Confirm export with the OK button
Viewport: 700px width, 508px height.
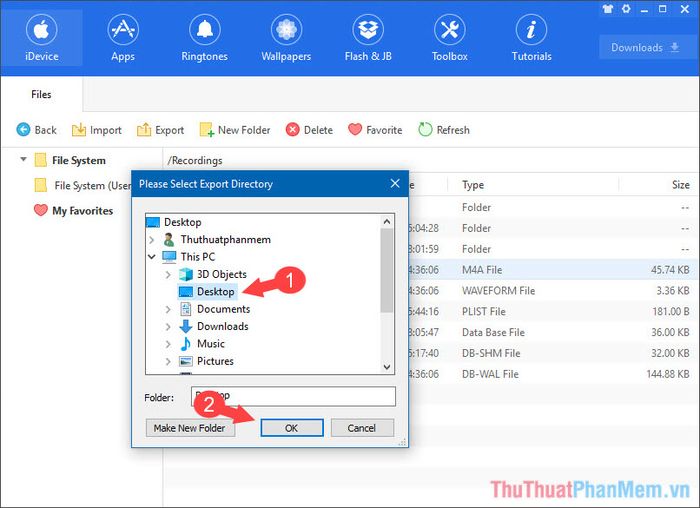pyautogui.click(x=292, y=428)
